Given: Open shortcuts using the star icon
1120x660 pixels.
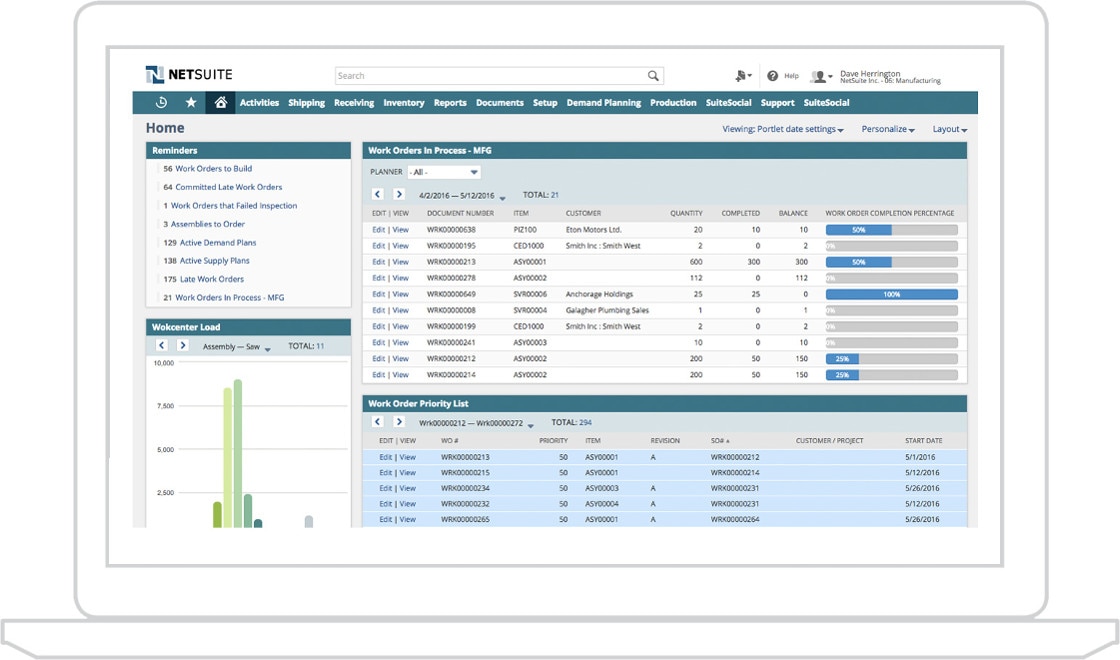Looking at the screenshot, I should [x=190, y=102].
